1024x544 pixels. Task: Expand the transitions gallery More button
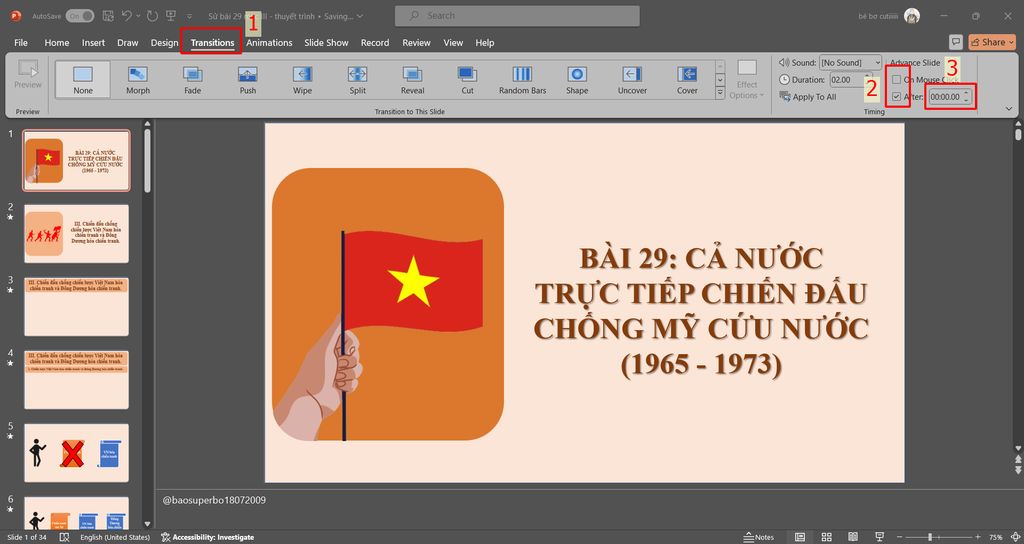click(720, 93)
